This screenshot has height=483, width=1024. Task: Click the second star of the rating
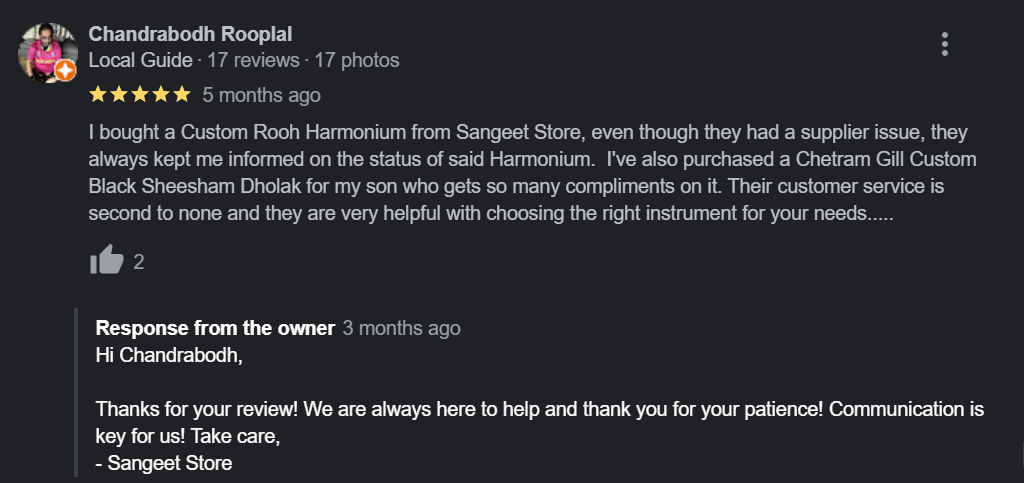pos(119,95)
